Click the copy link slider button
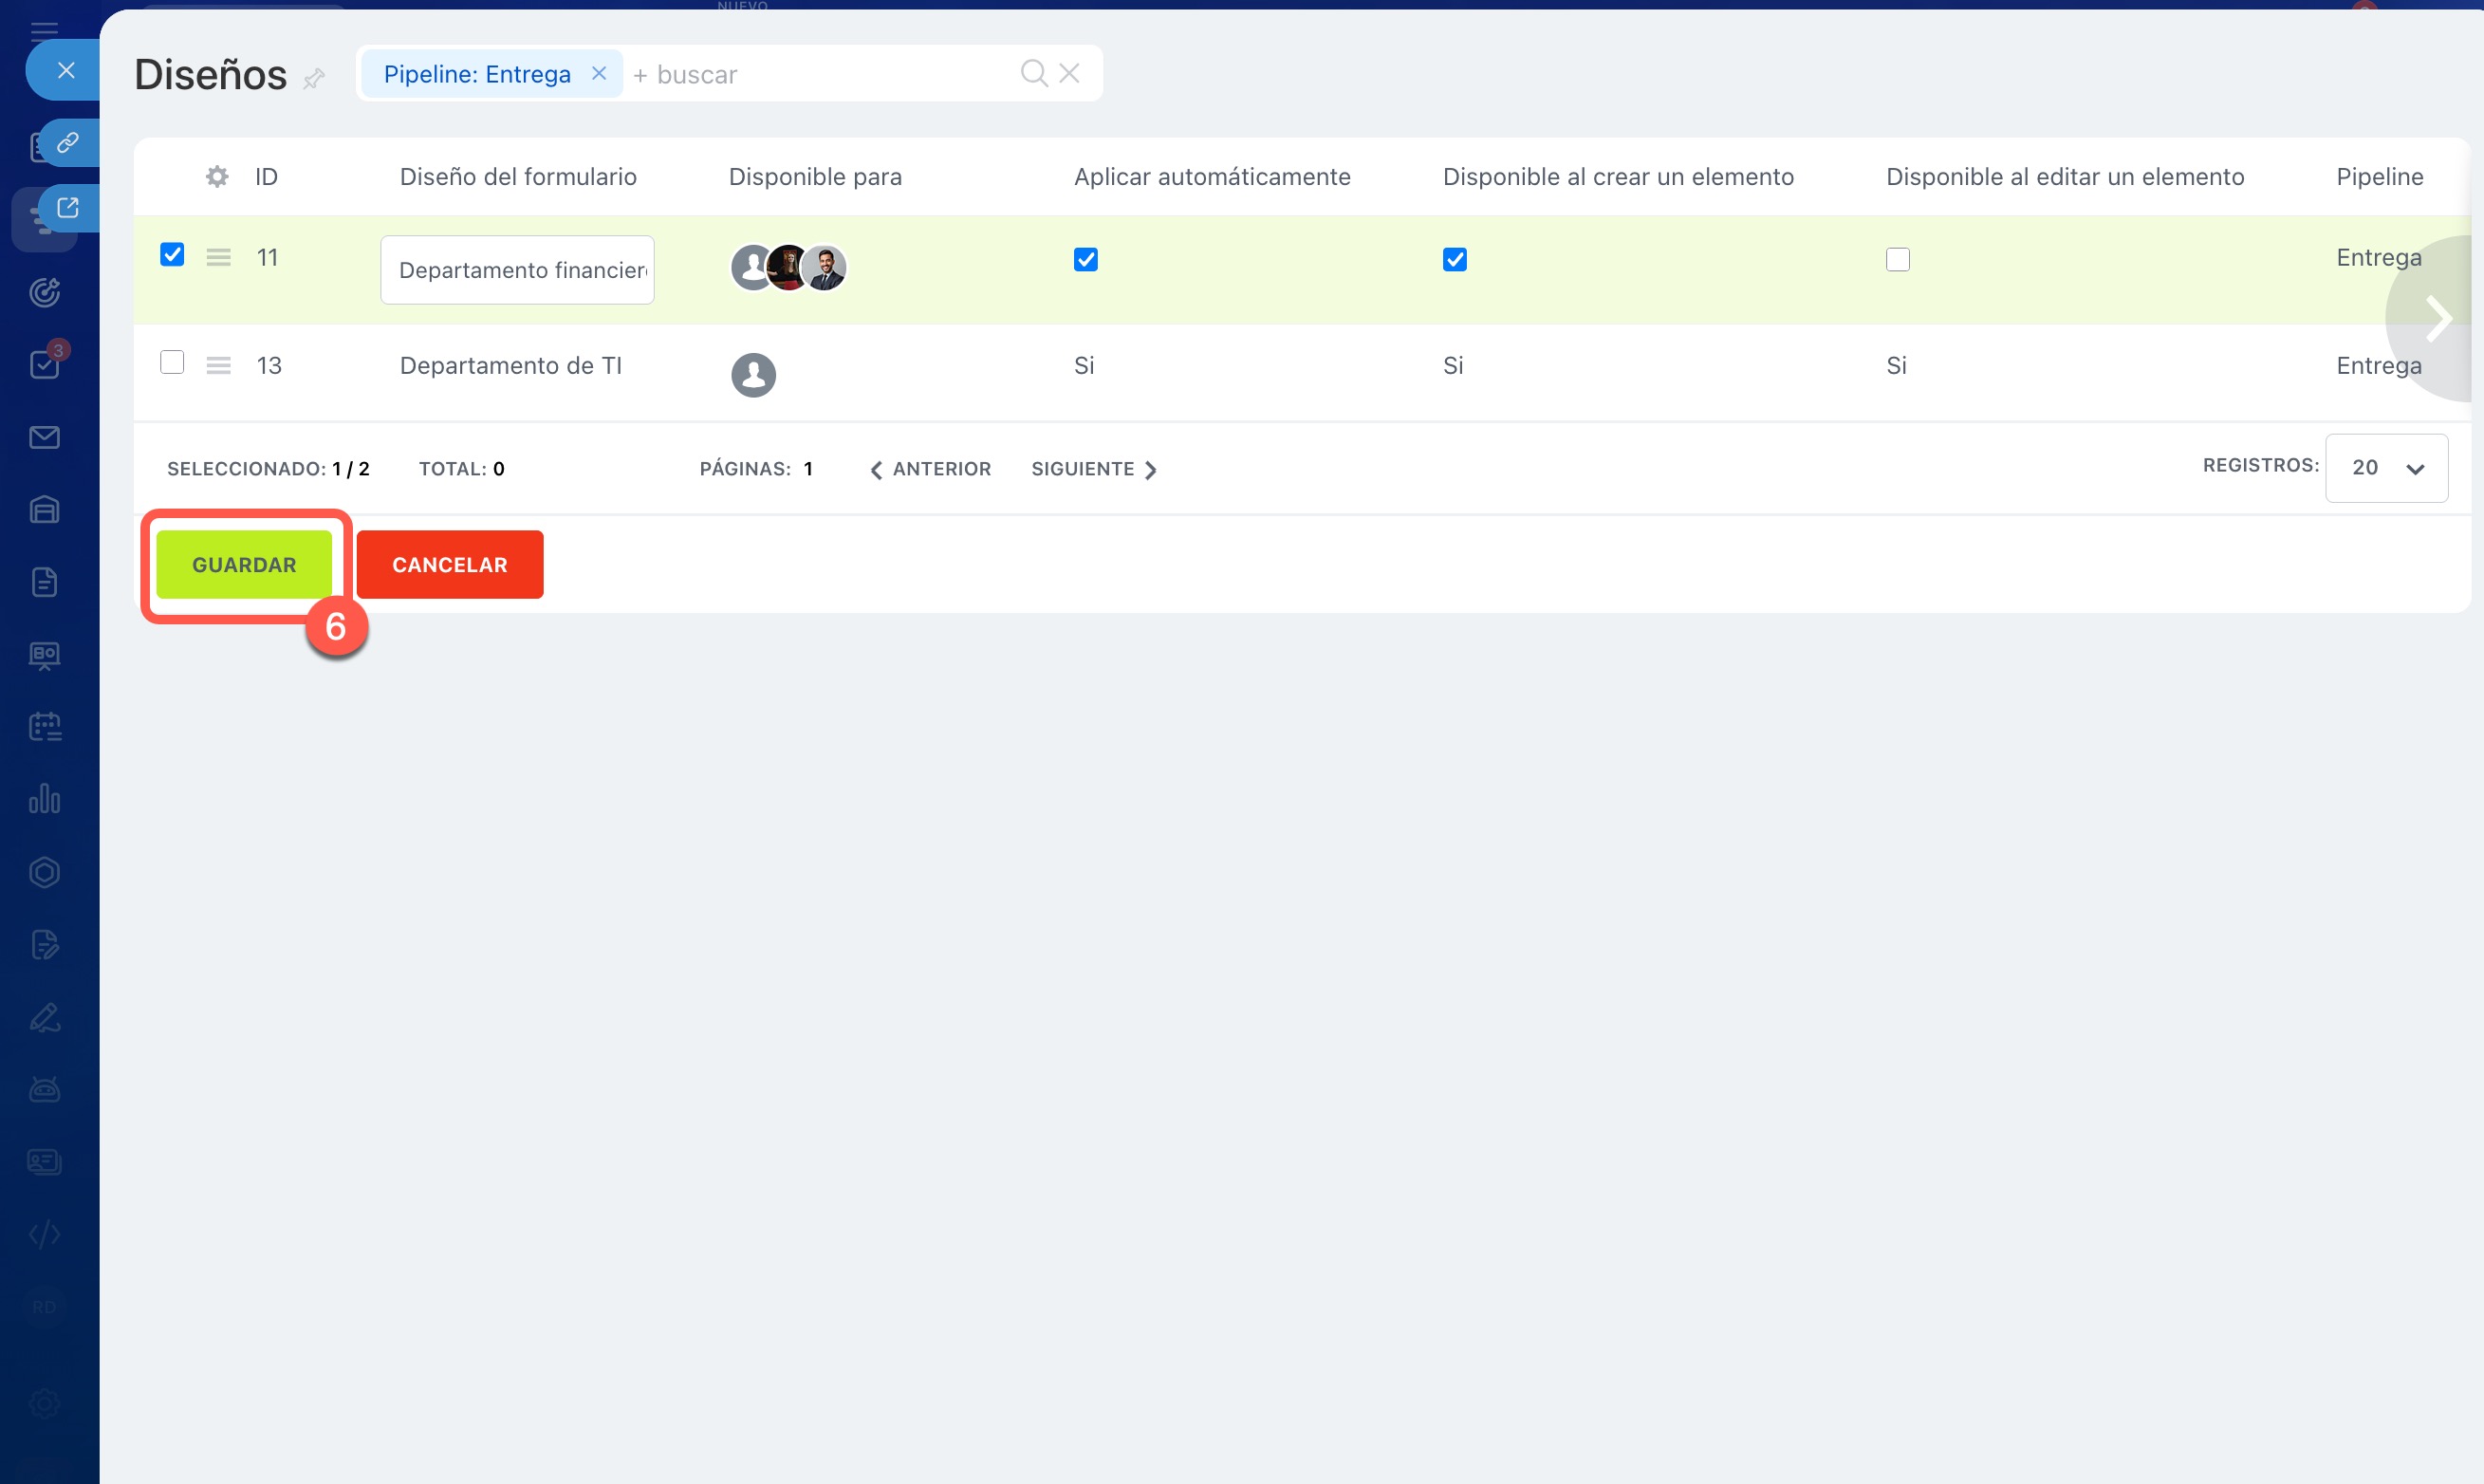Viewport: 2484px width, 1484px height. pyautogui.click(x=68, y=143)
